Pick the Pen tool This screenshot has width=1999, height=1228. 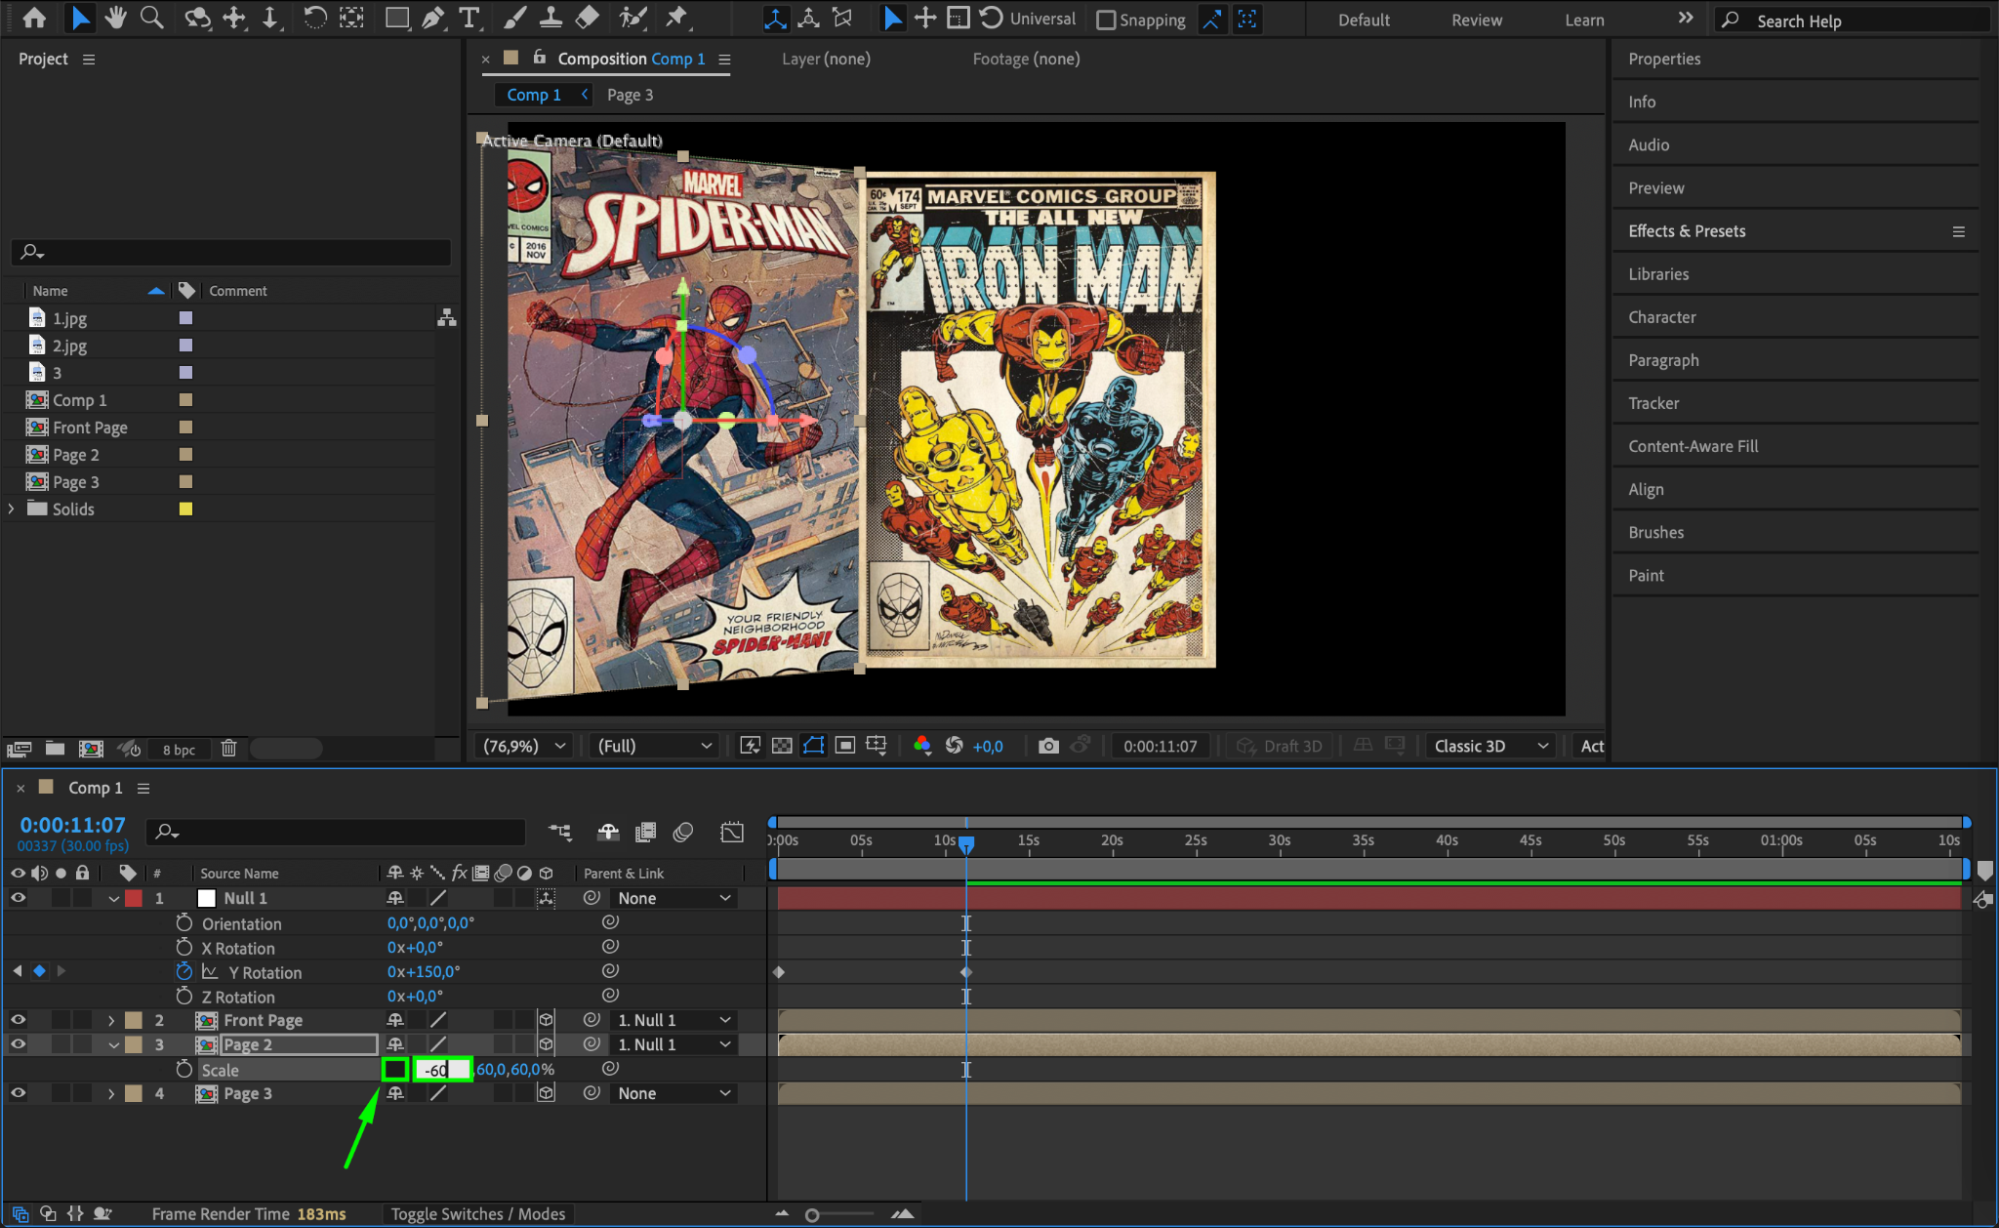point(433,18)
